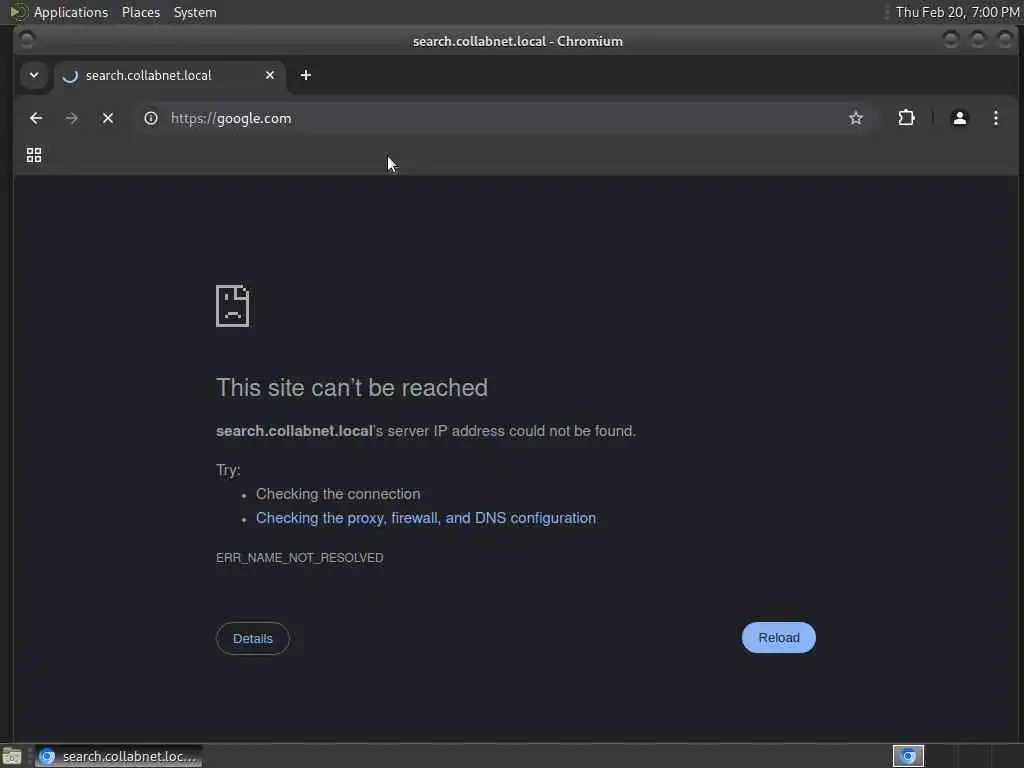Click the 'This site can't be reached' heading
The width and height of the screenshot is (1024, 768).
tap(352, 387)
